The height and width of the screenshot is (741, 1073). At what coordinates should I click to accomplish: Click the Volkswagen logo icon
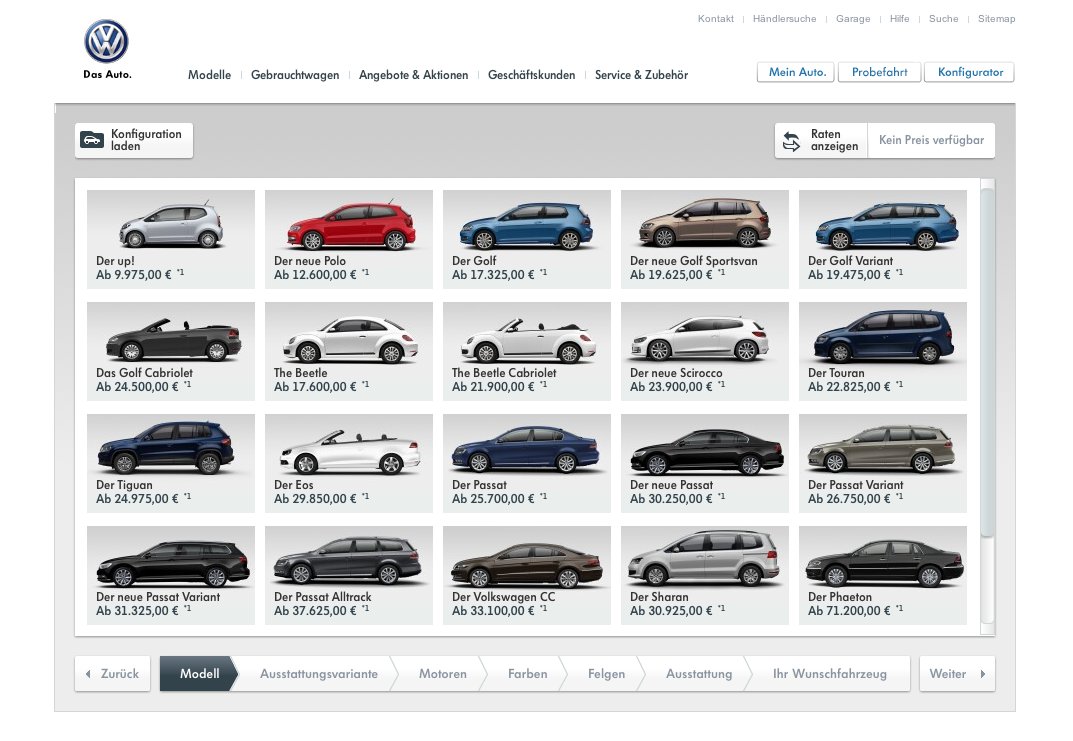pyautogui.click(x=106, y=41)
